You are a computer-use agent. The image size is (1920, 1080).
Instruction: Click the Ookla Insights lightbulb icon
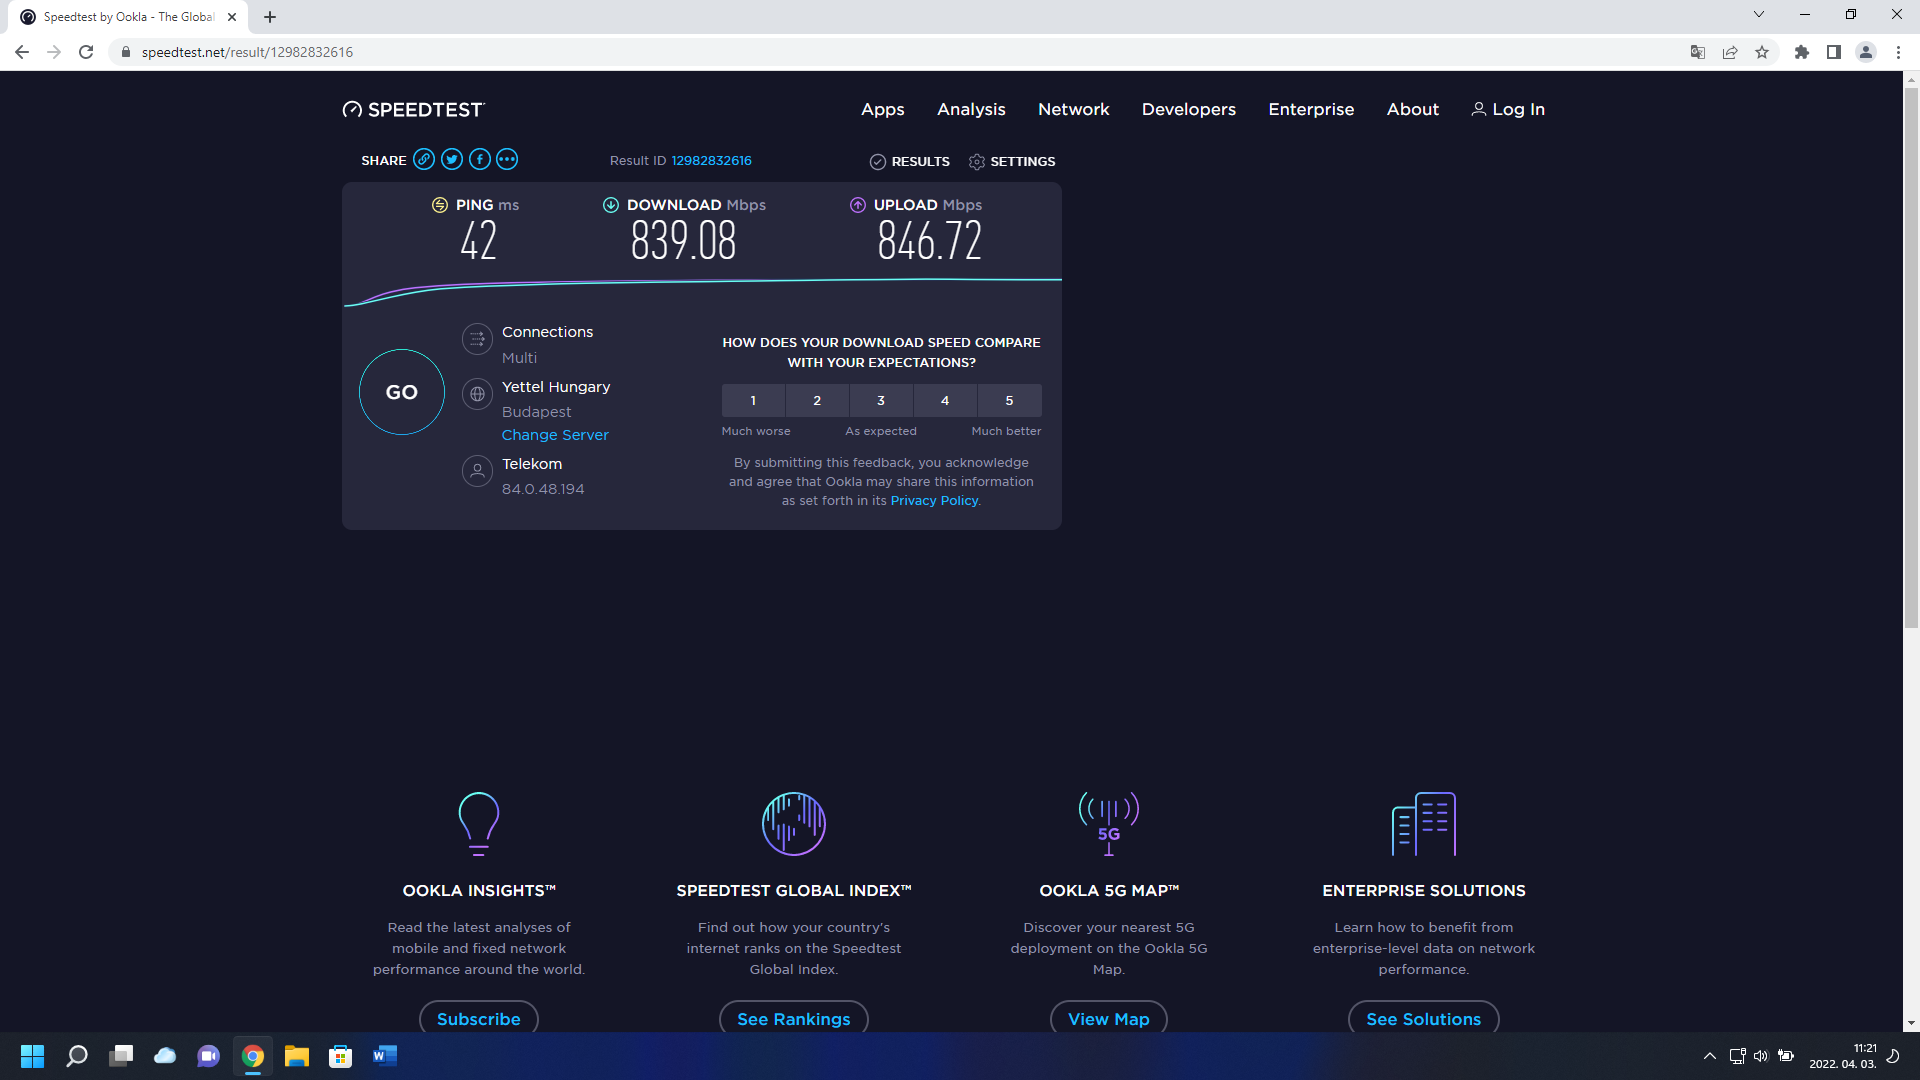click(x=479, y=824)
